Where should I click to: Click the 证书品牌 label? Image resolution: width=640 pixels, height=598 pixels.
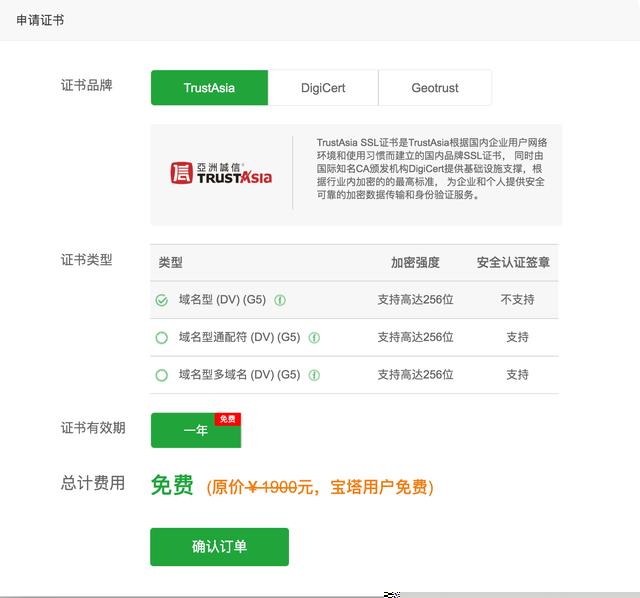tap(87, 85)
